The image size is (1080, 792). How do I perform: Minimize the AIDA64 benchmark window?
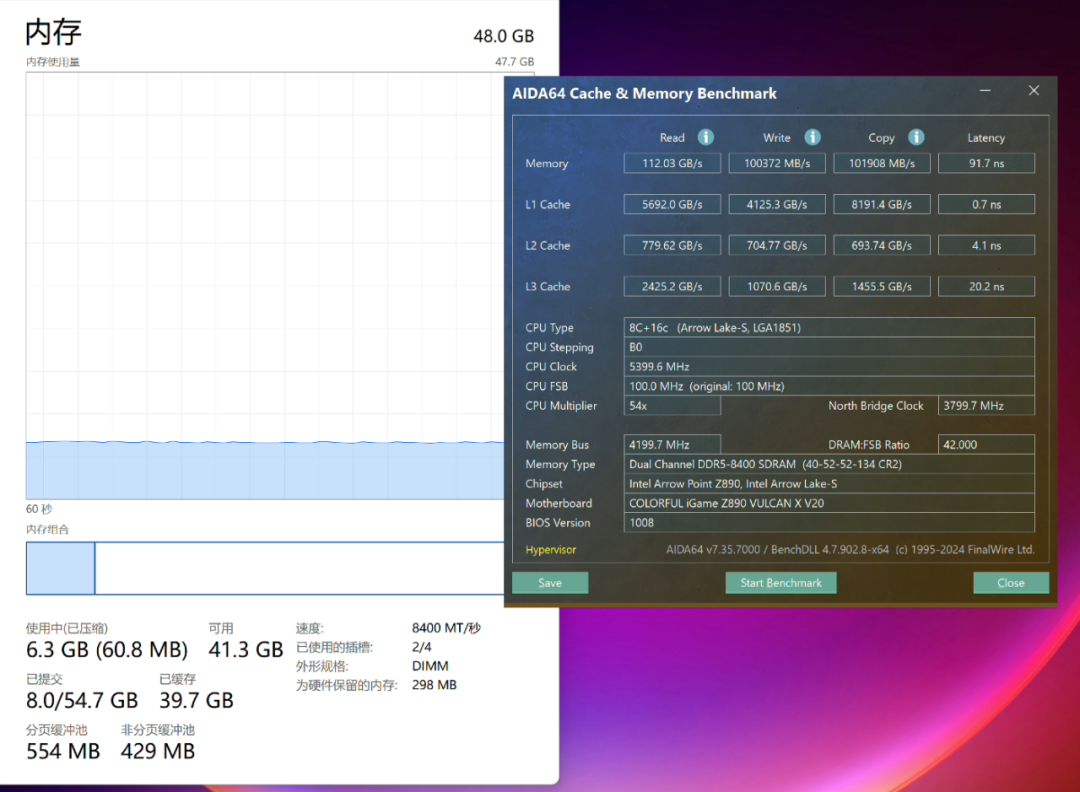pos(985,91)
